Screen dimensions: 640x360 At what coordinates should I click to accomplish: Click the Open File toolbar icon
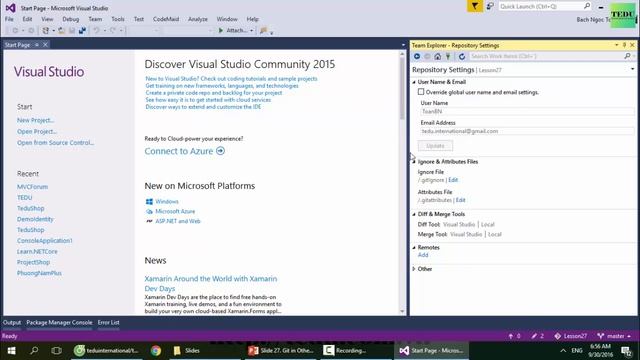(x=61, y=31)
